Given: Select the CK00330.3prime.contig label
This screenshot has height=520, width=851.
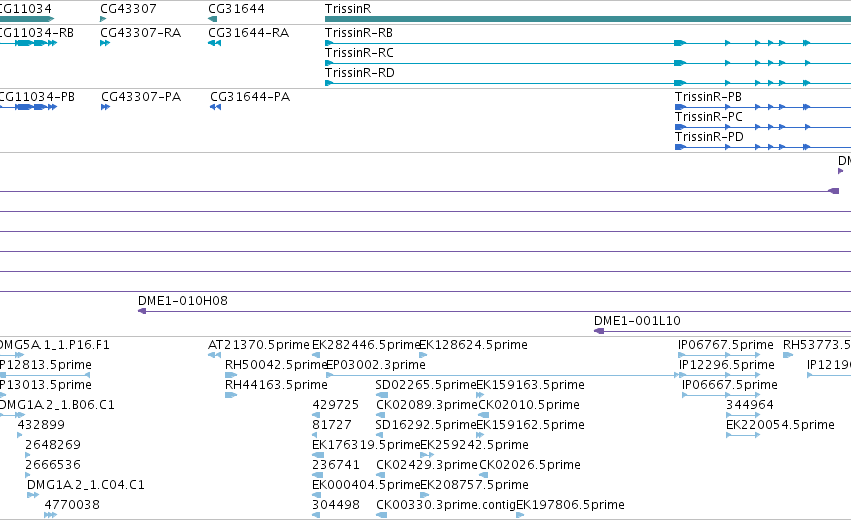Looking at the screenshot, I should pyautogui.click(x=446, y=505).
